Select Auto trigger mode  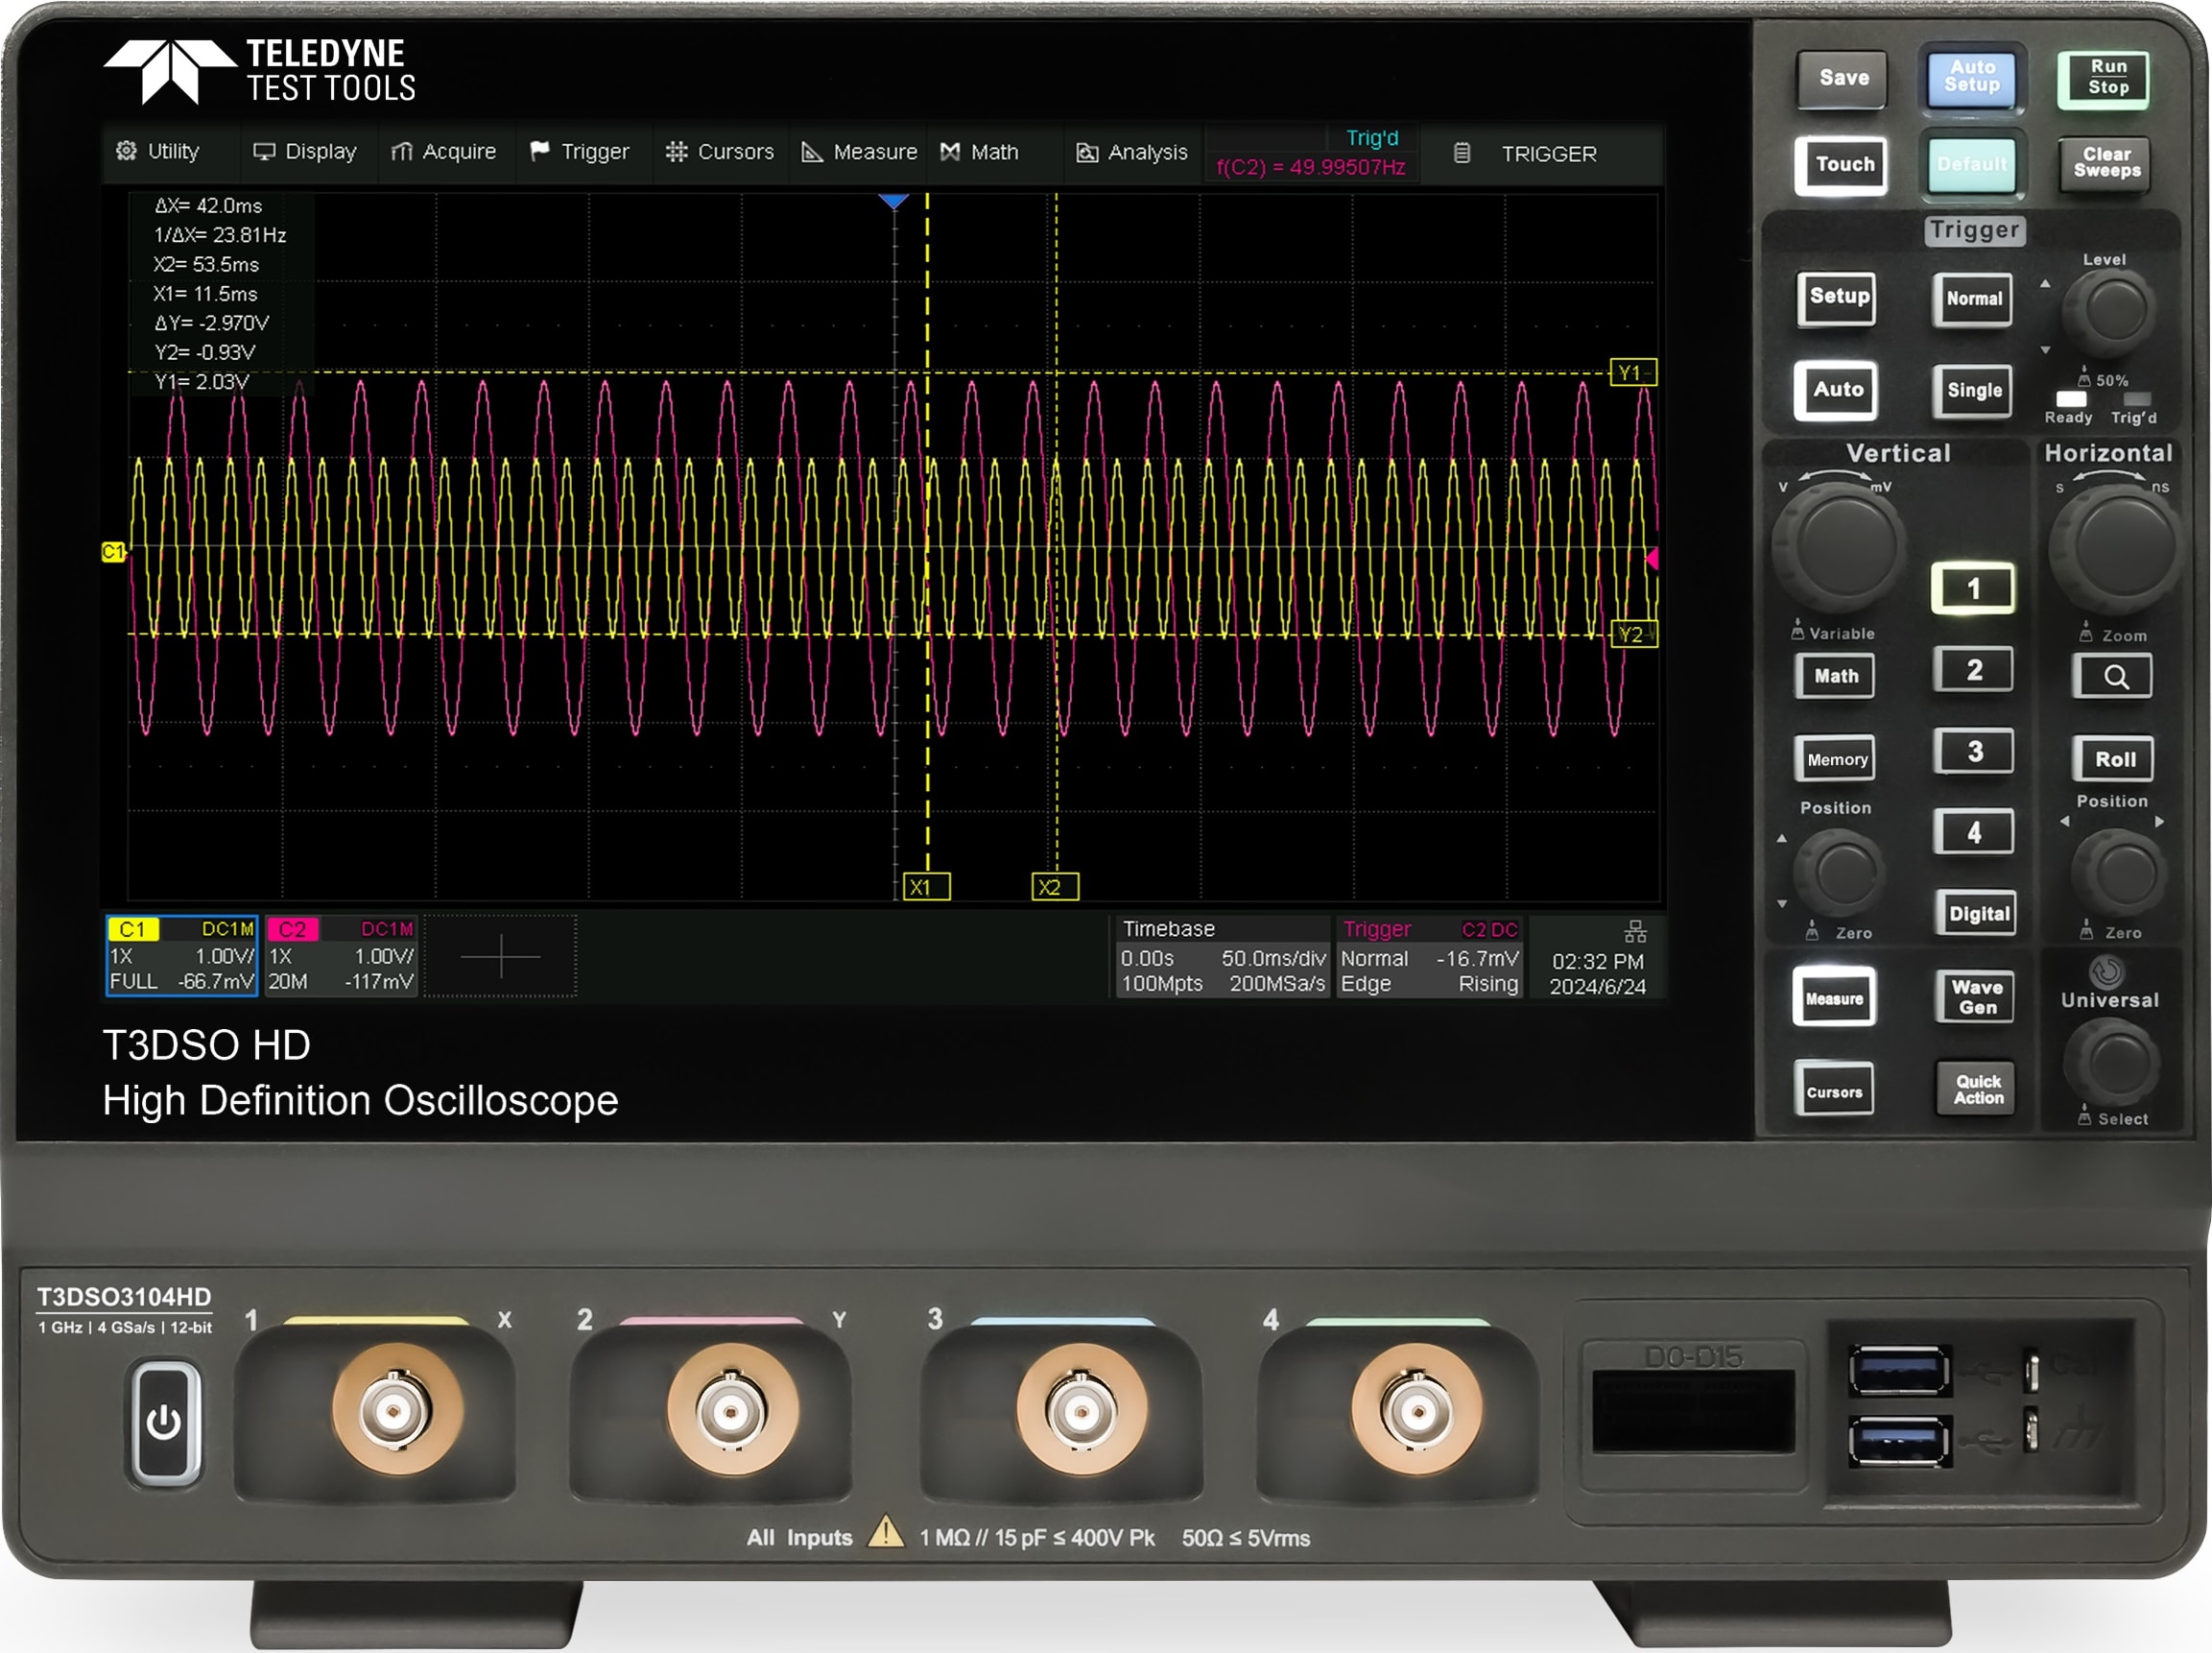click(1836, 390)
